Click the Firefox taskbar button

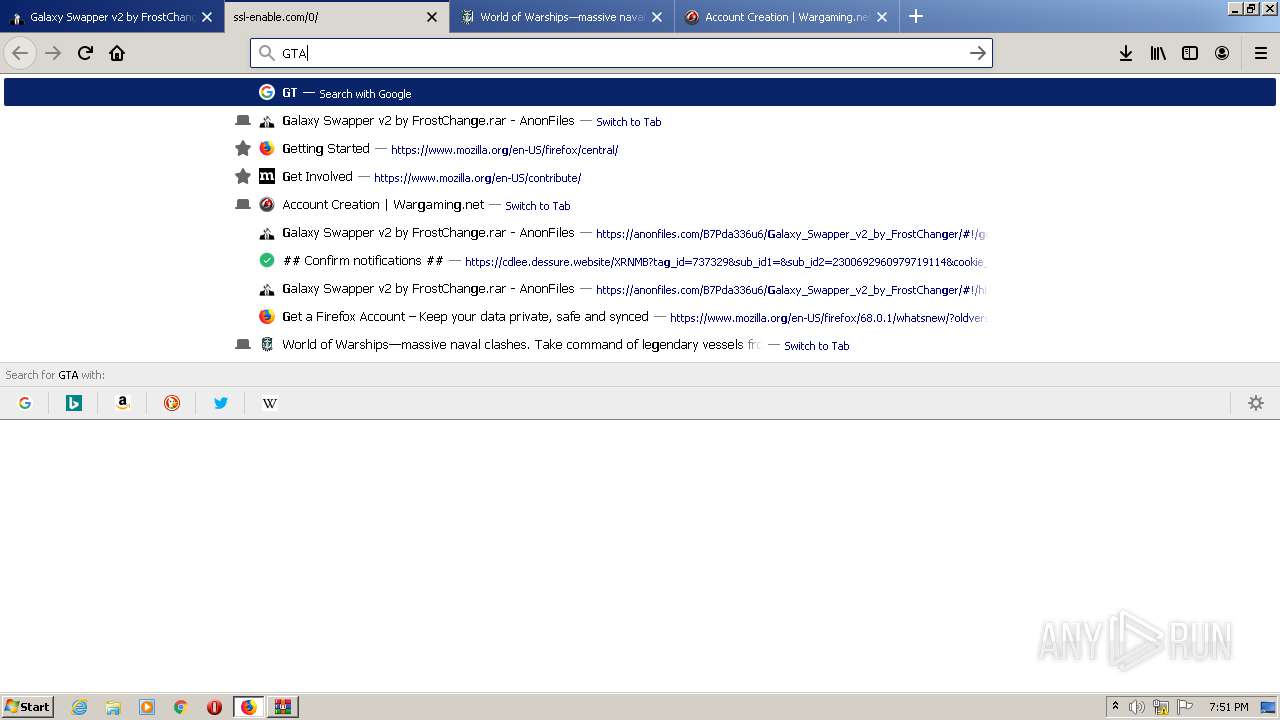click(248, 707)
